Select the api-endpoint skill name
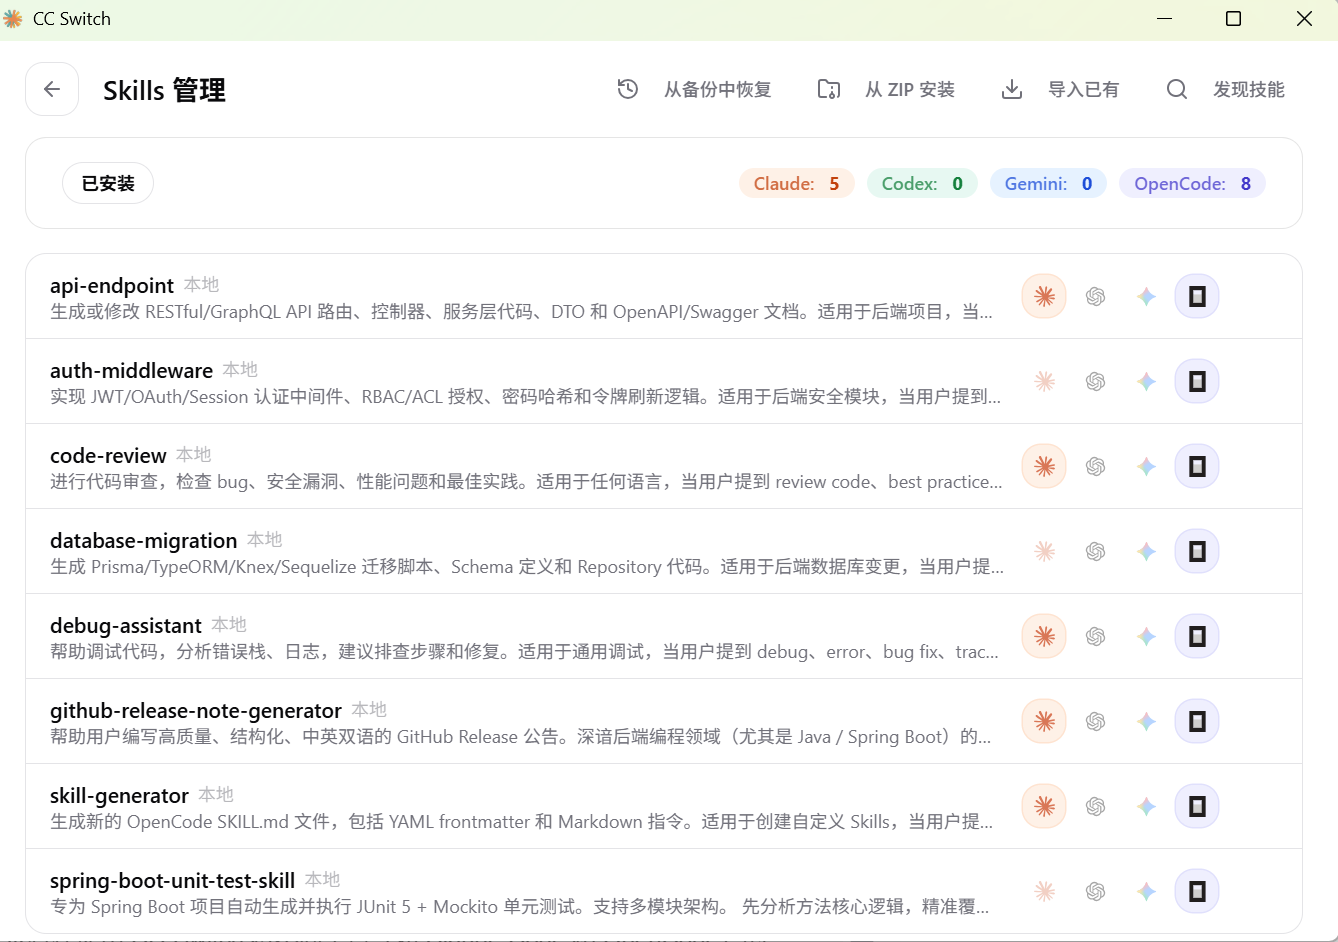Viewport: 1338px width, 942px height. (112, 286)
